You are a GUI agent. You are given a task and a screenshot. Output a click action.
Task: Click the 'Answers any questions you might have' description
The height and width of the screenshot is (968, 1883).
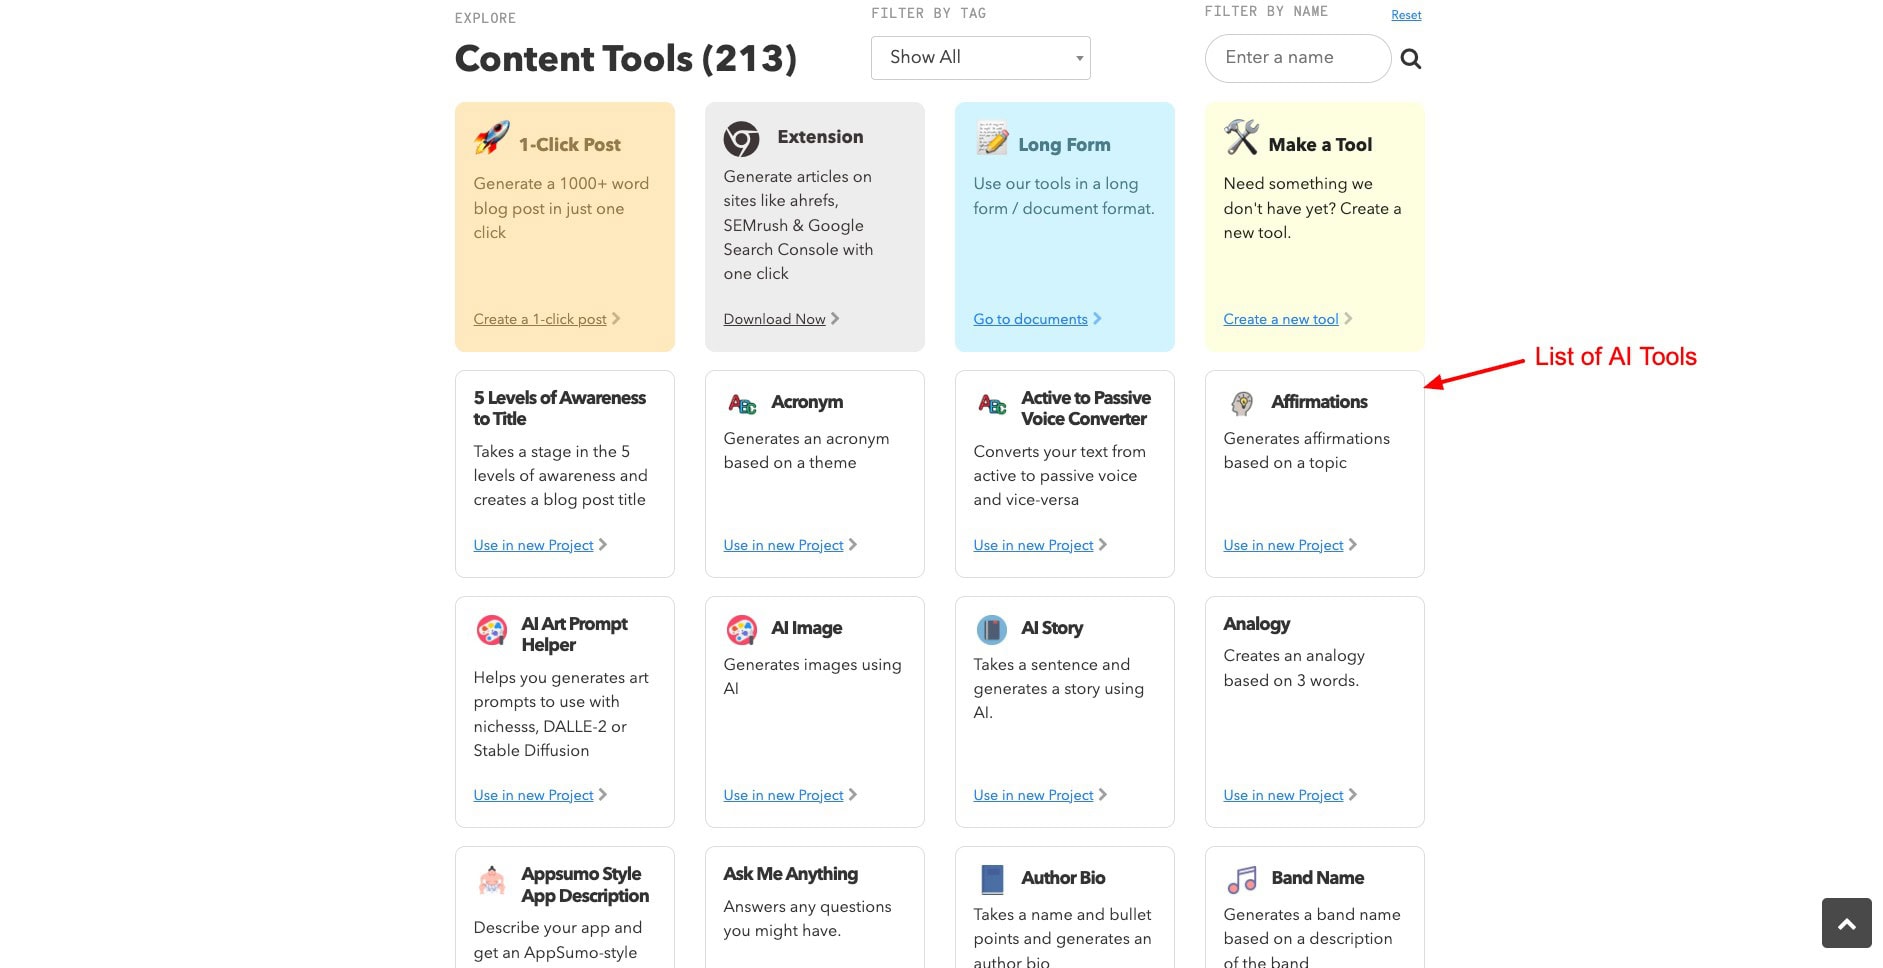pos(807,919)
